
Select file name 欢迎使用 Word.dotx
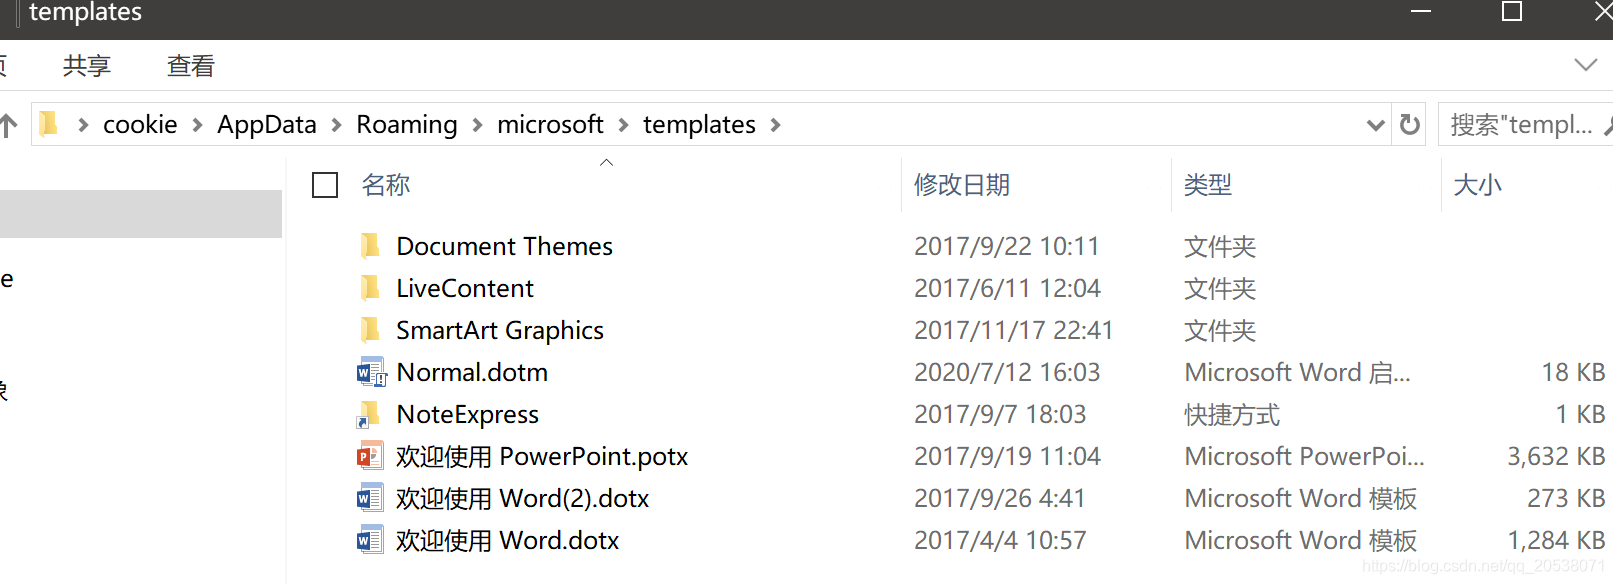pos(507,540)
